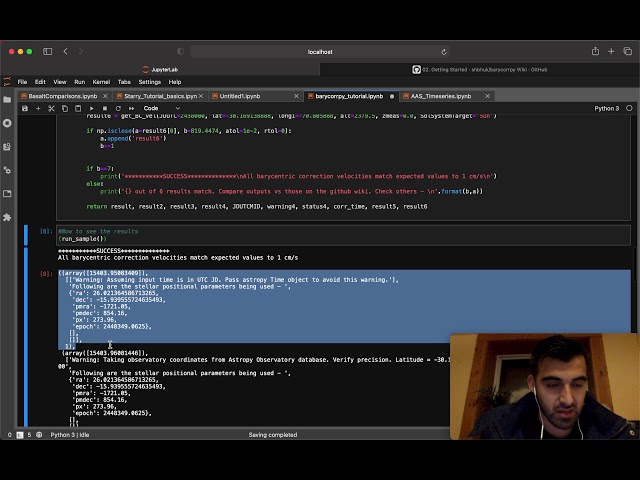The height and width of the screenshot is (480, 640).
Task: Switch to Starry_Tutorial_basics.ipynb tab
Action: tap(156, 96)
